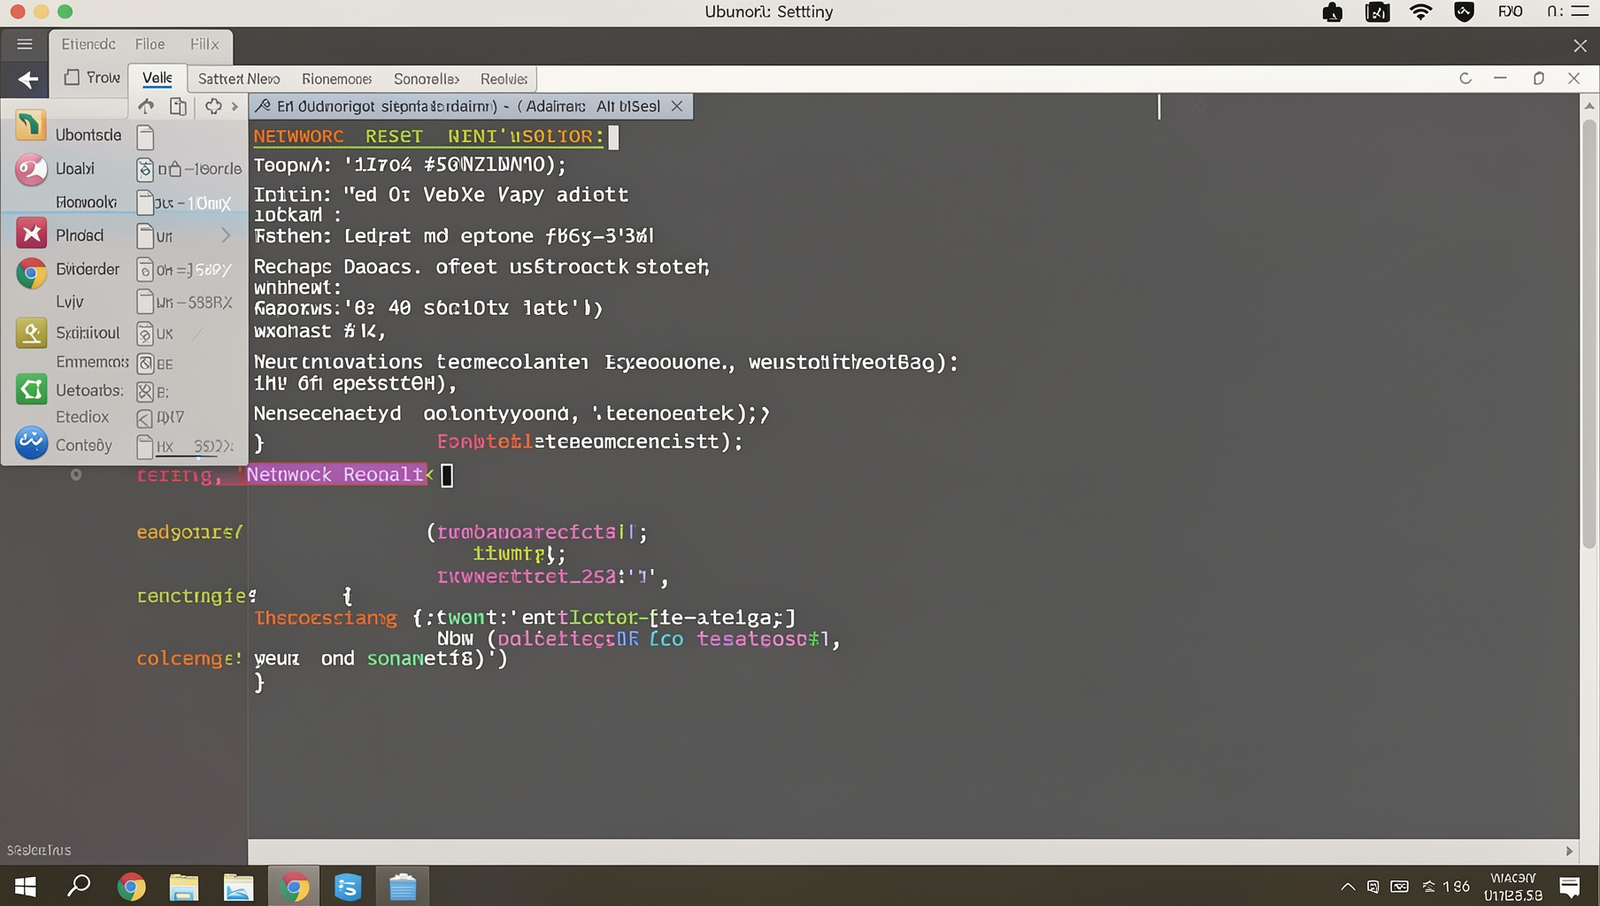
Task: Open the Ubontsda sidebar app icon
Action: [x=31, y=126]
